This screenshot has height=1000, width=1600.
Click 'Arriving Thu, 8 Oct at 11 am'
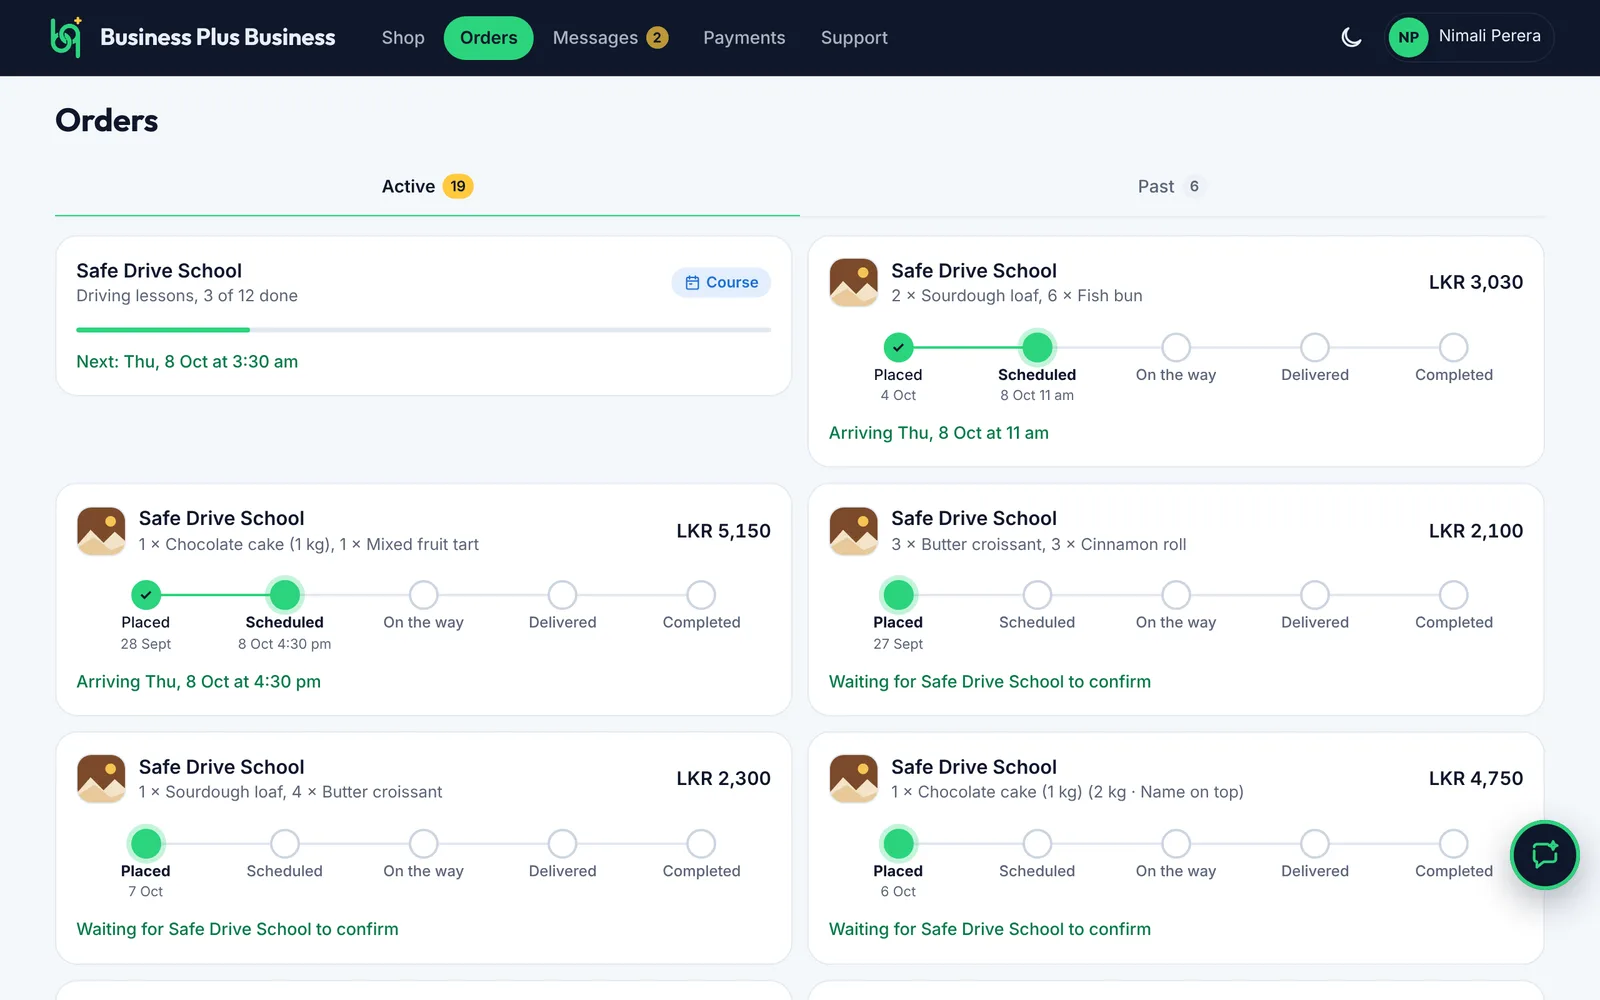point(939,433)
